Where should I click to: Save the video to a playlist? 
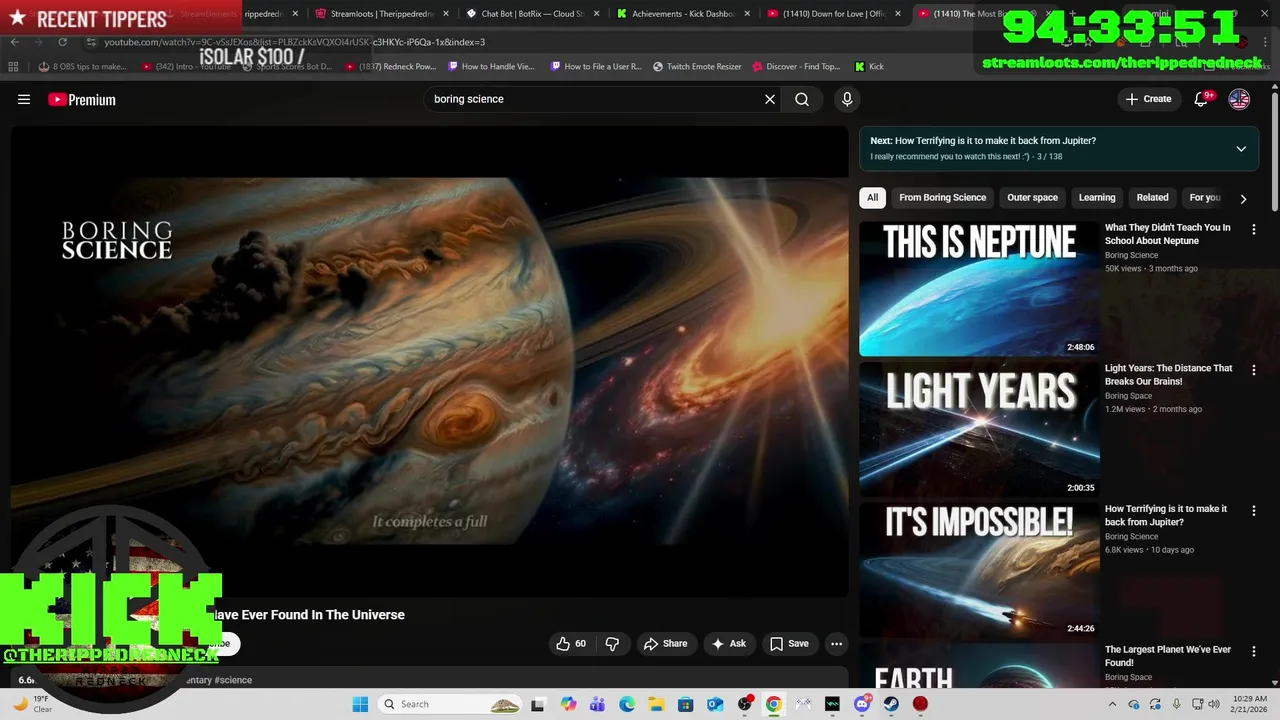(x=789, y=644)
